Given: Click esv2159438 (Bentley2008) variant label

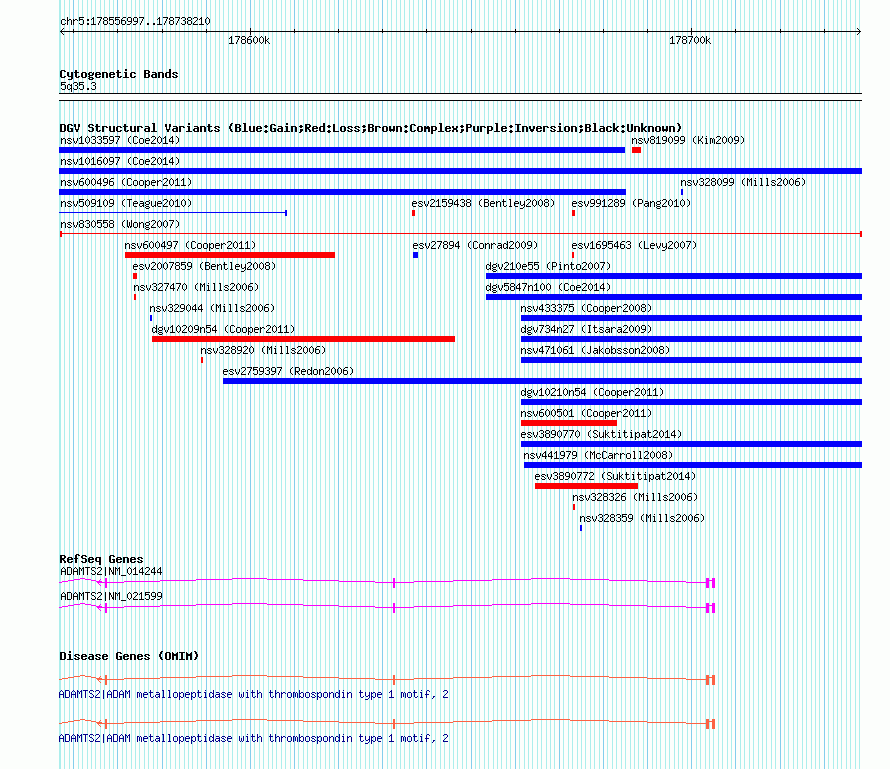Looking at the screenshot, I should pos(483,203).
